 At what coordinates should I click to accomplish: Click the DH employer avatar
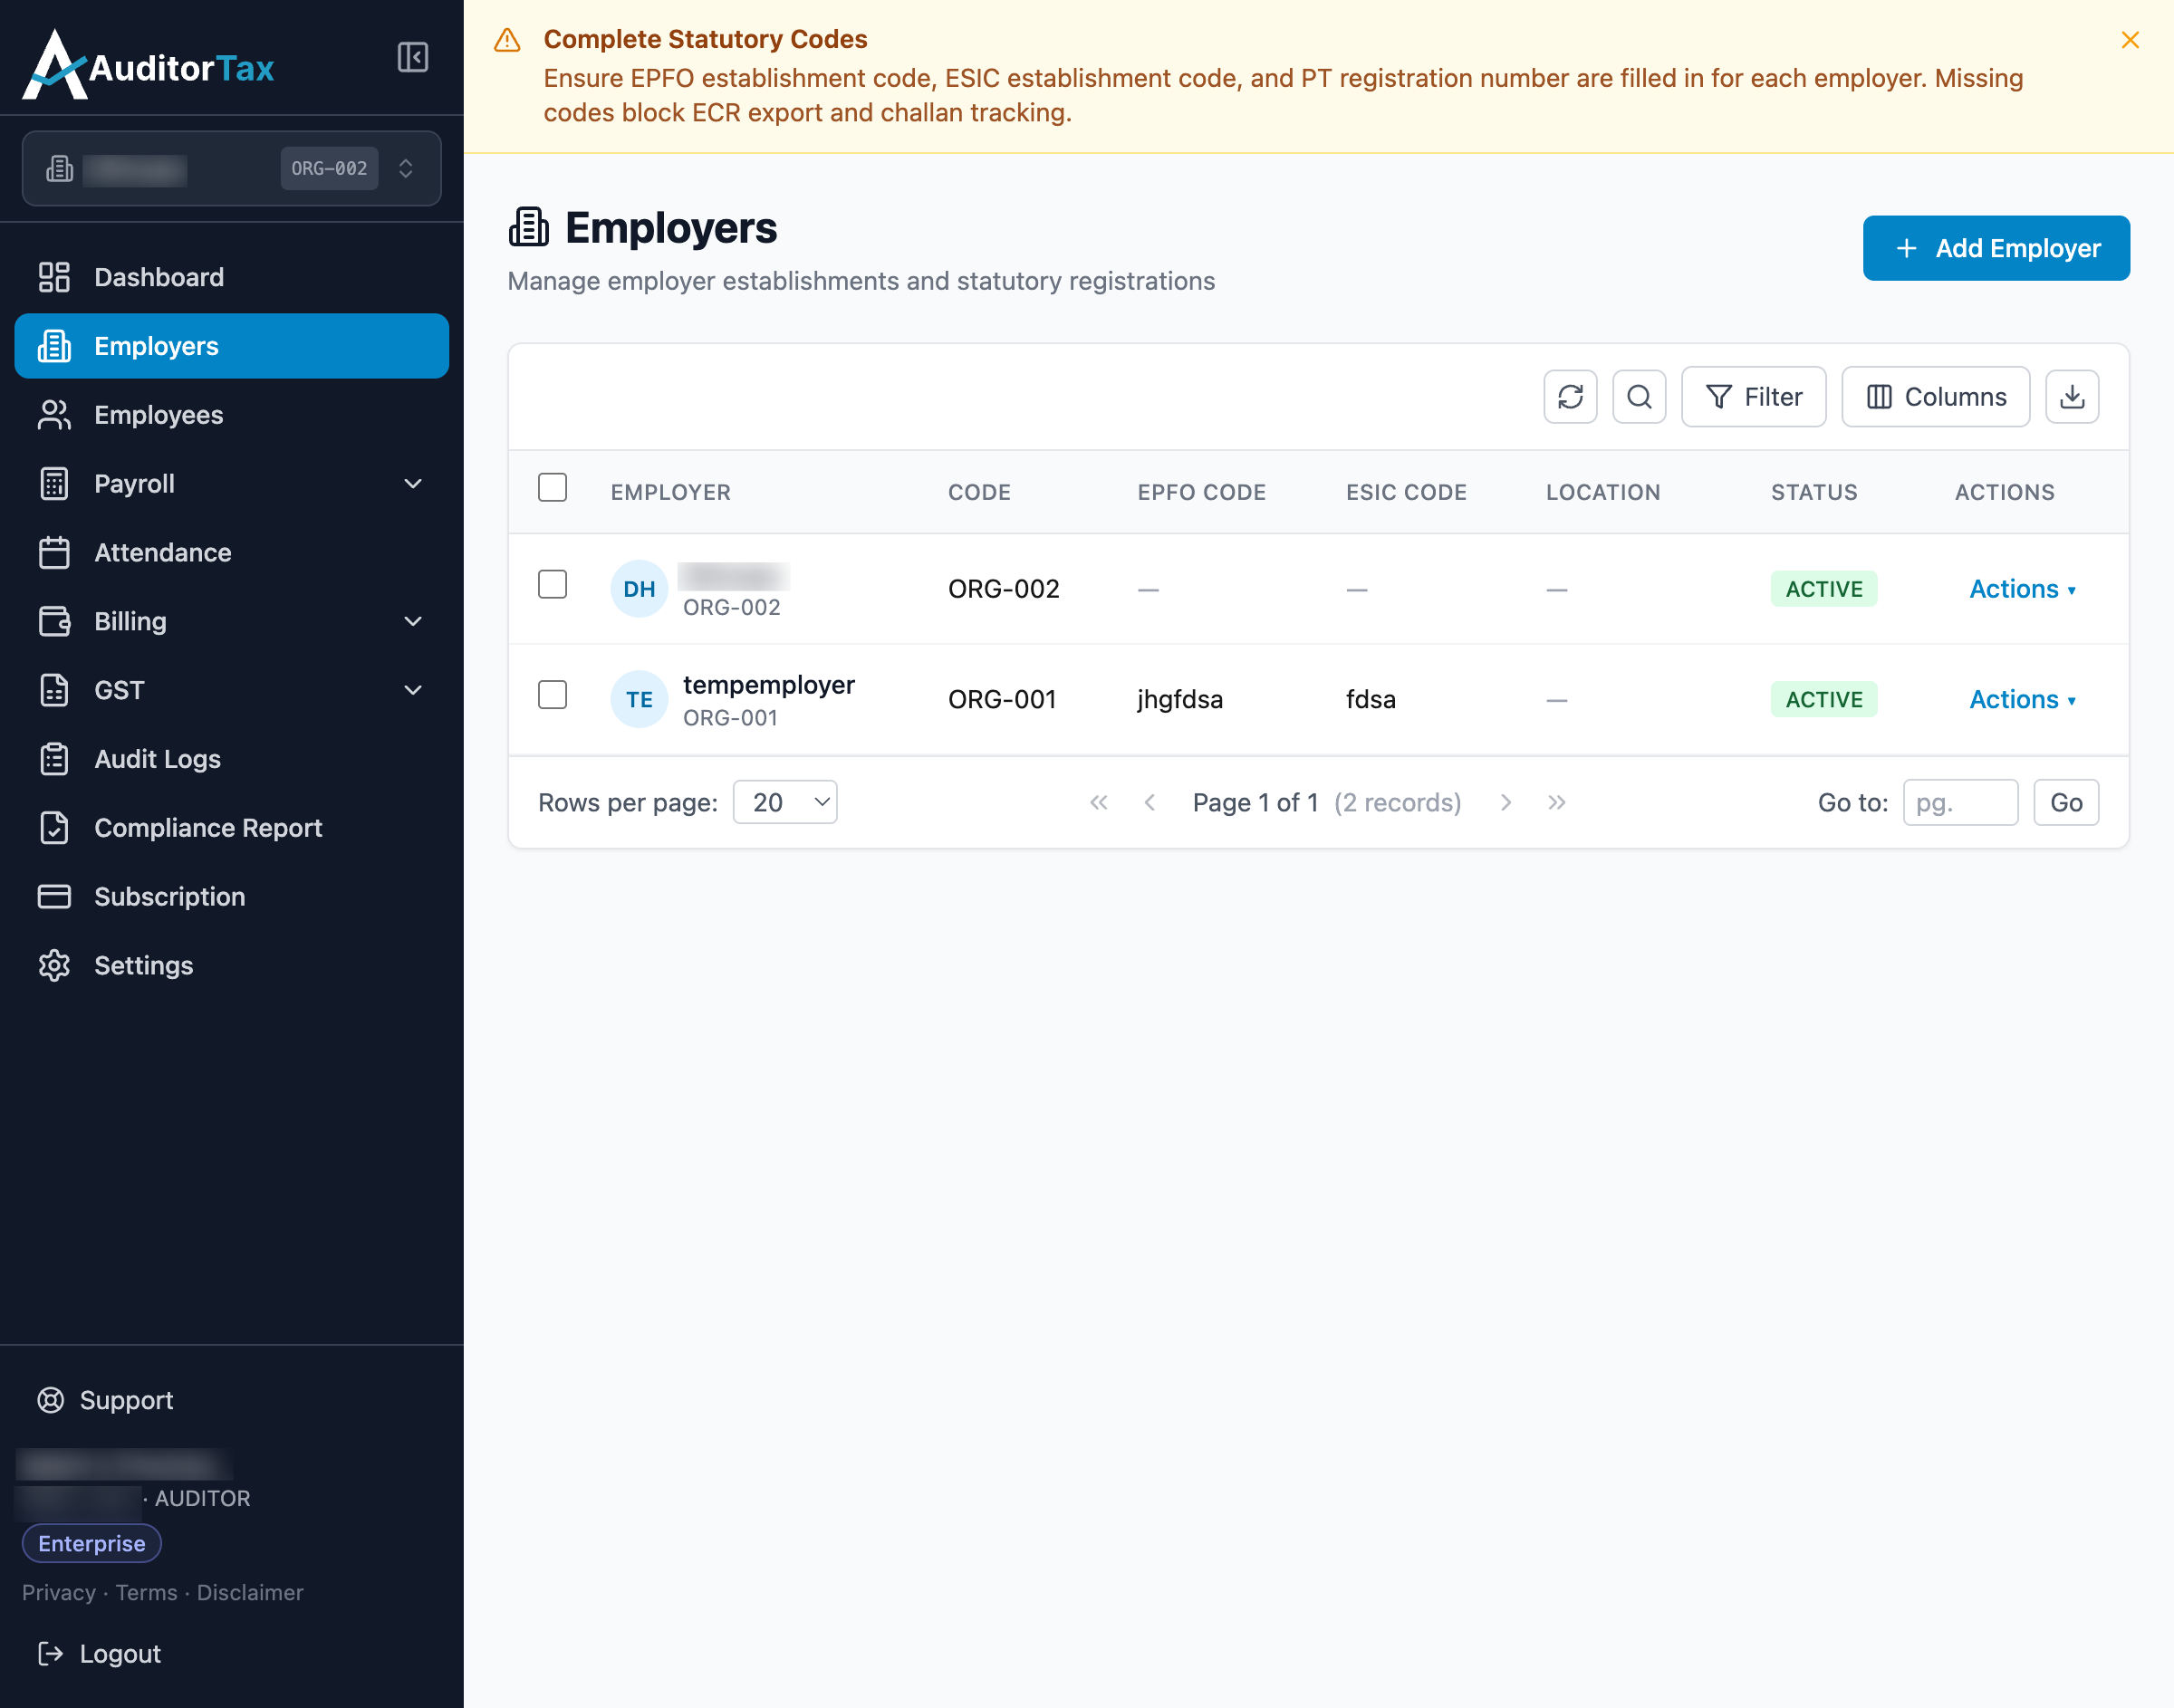tap(639, 589)
